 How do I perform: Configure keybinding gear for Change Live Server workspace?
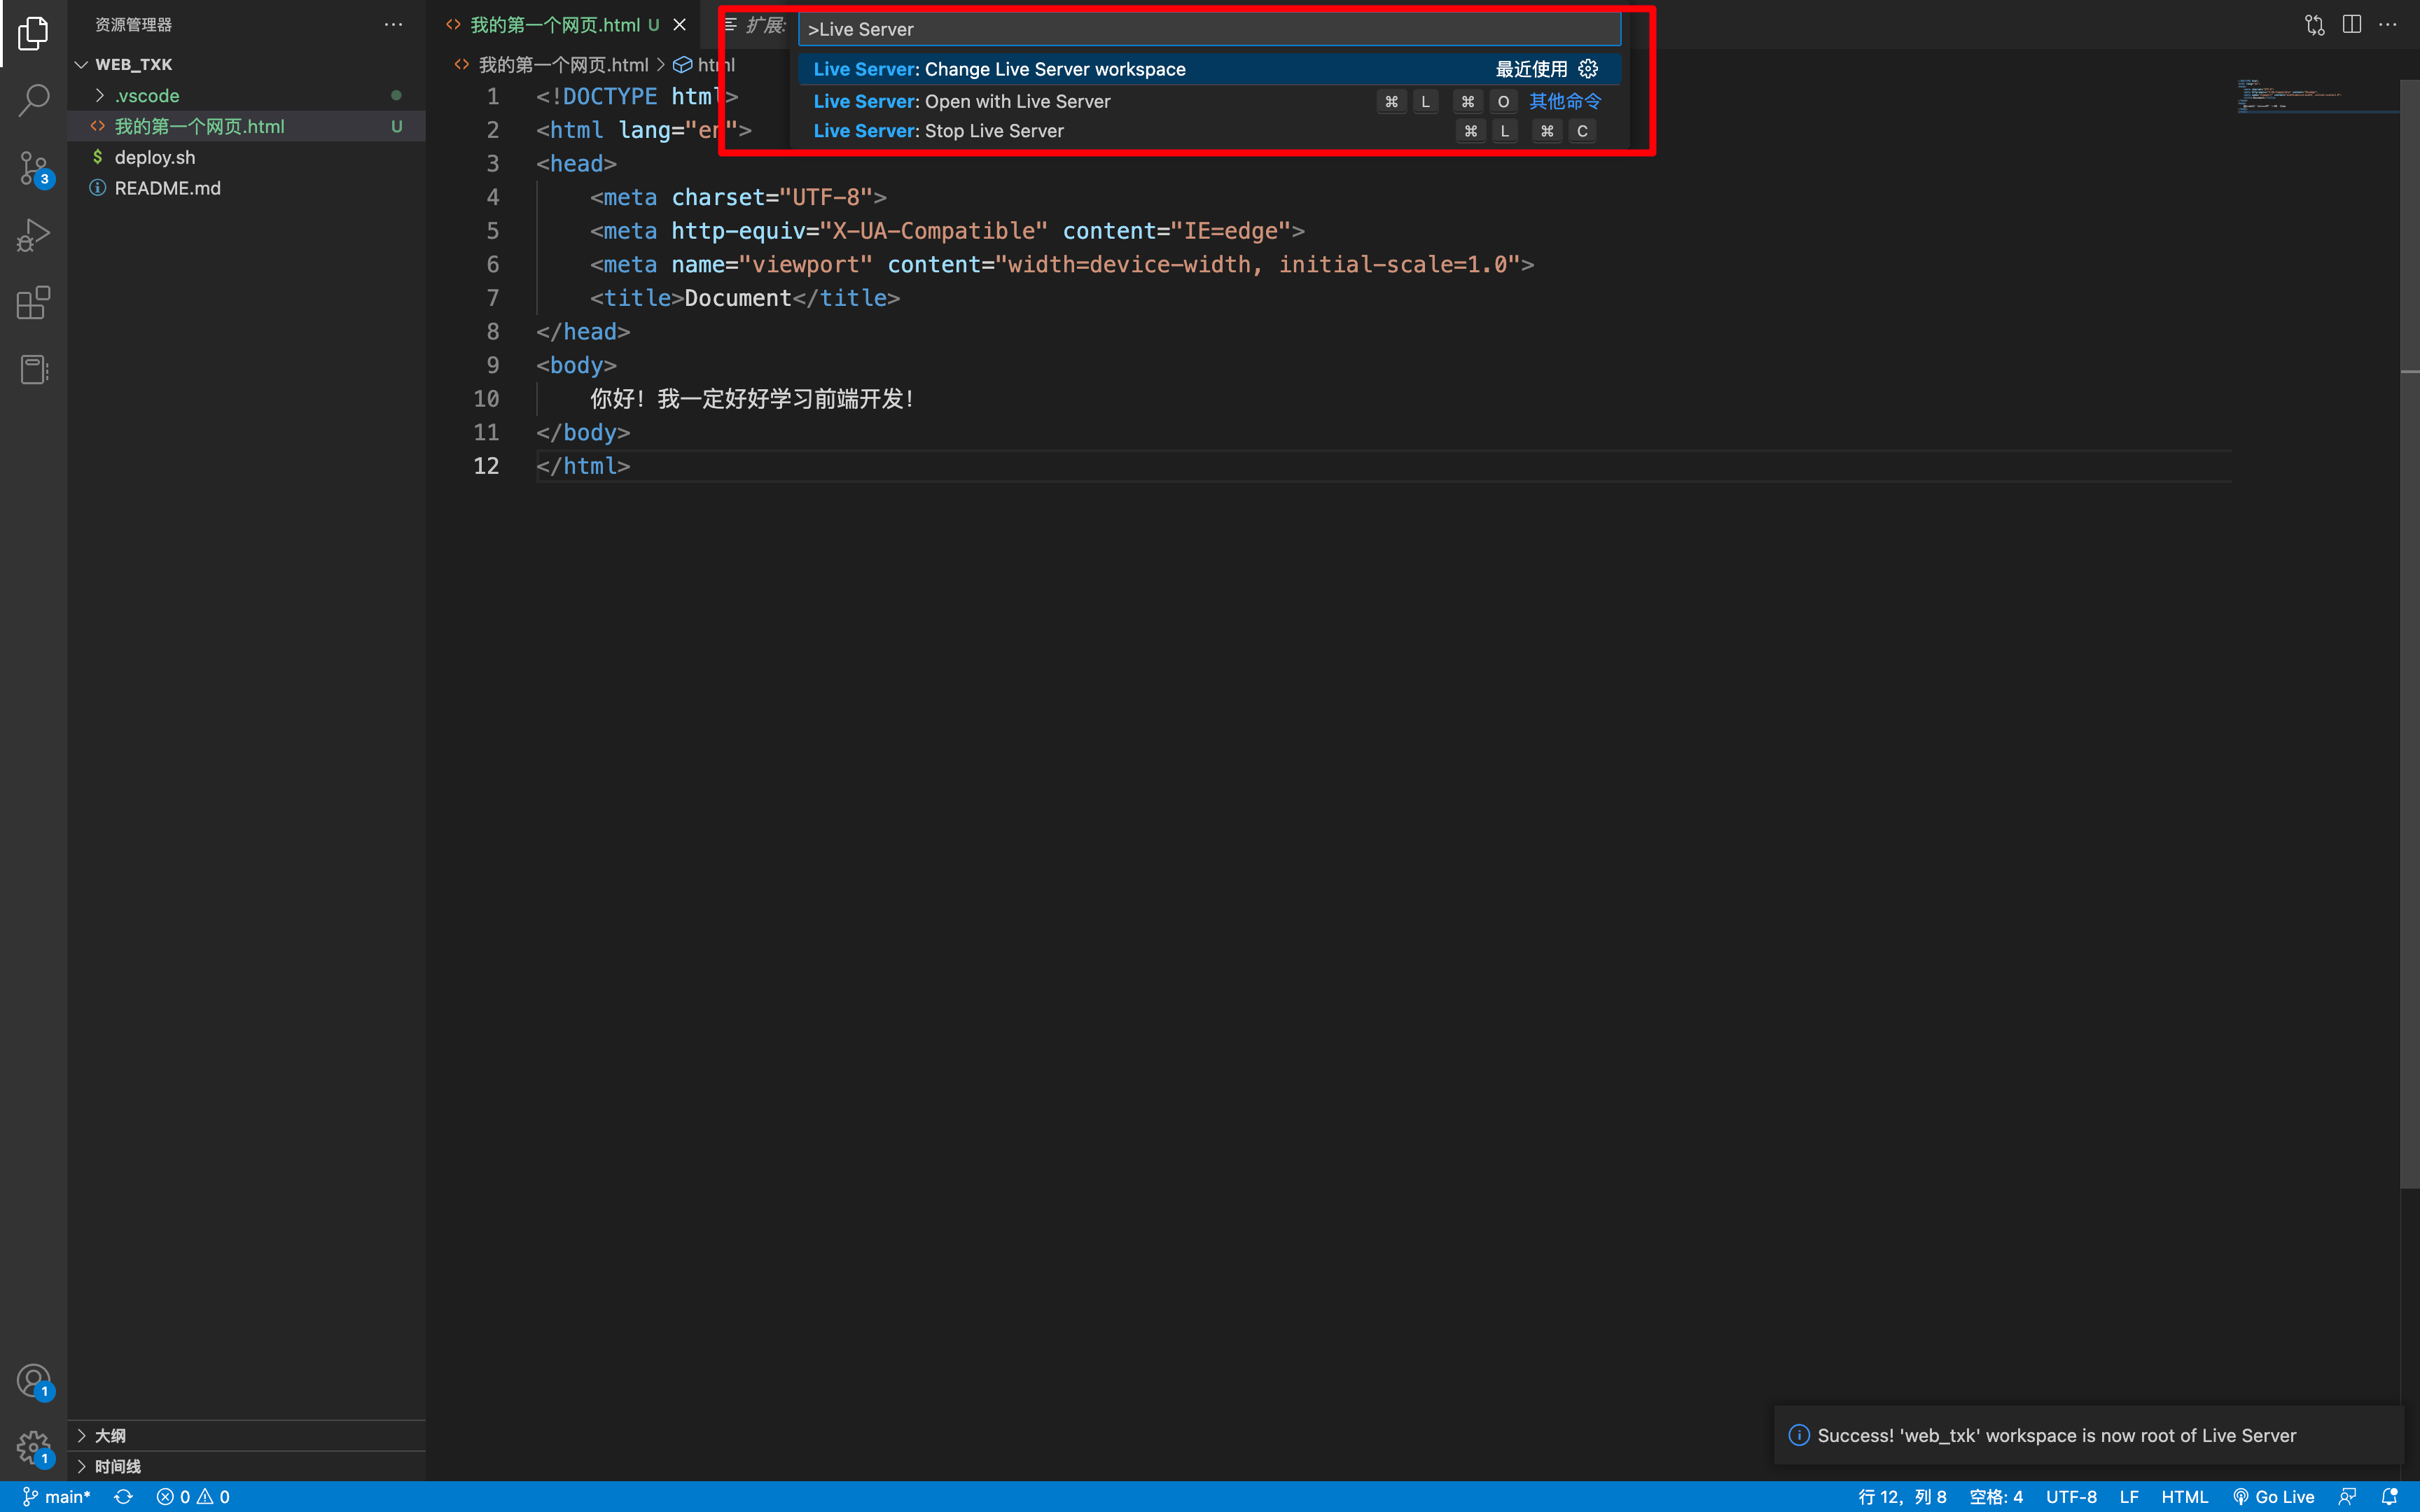tap(1588, 69)
